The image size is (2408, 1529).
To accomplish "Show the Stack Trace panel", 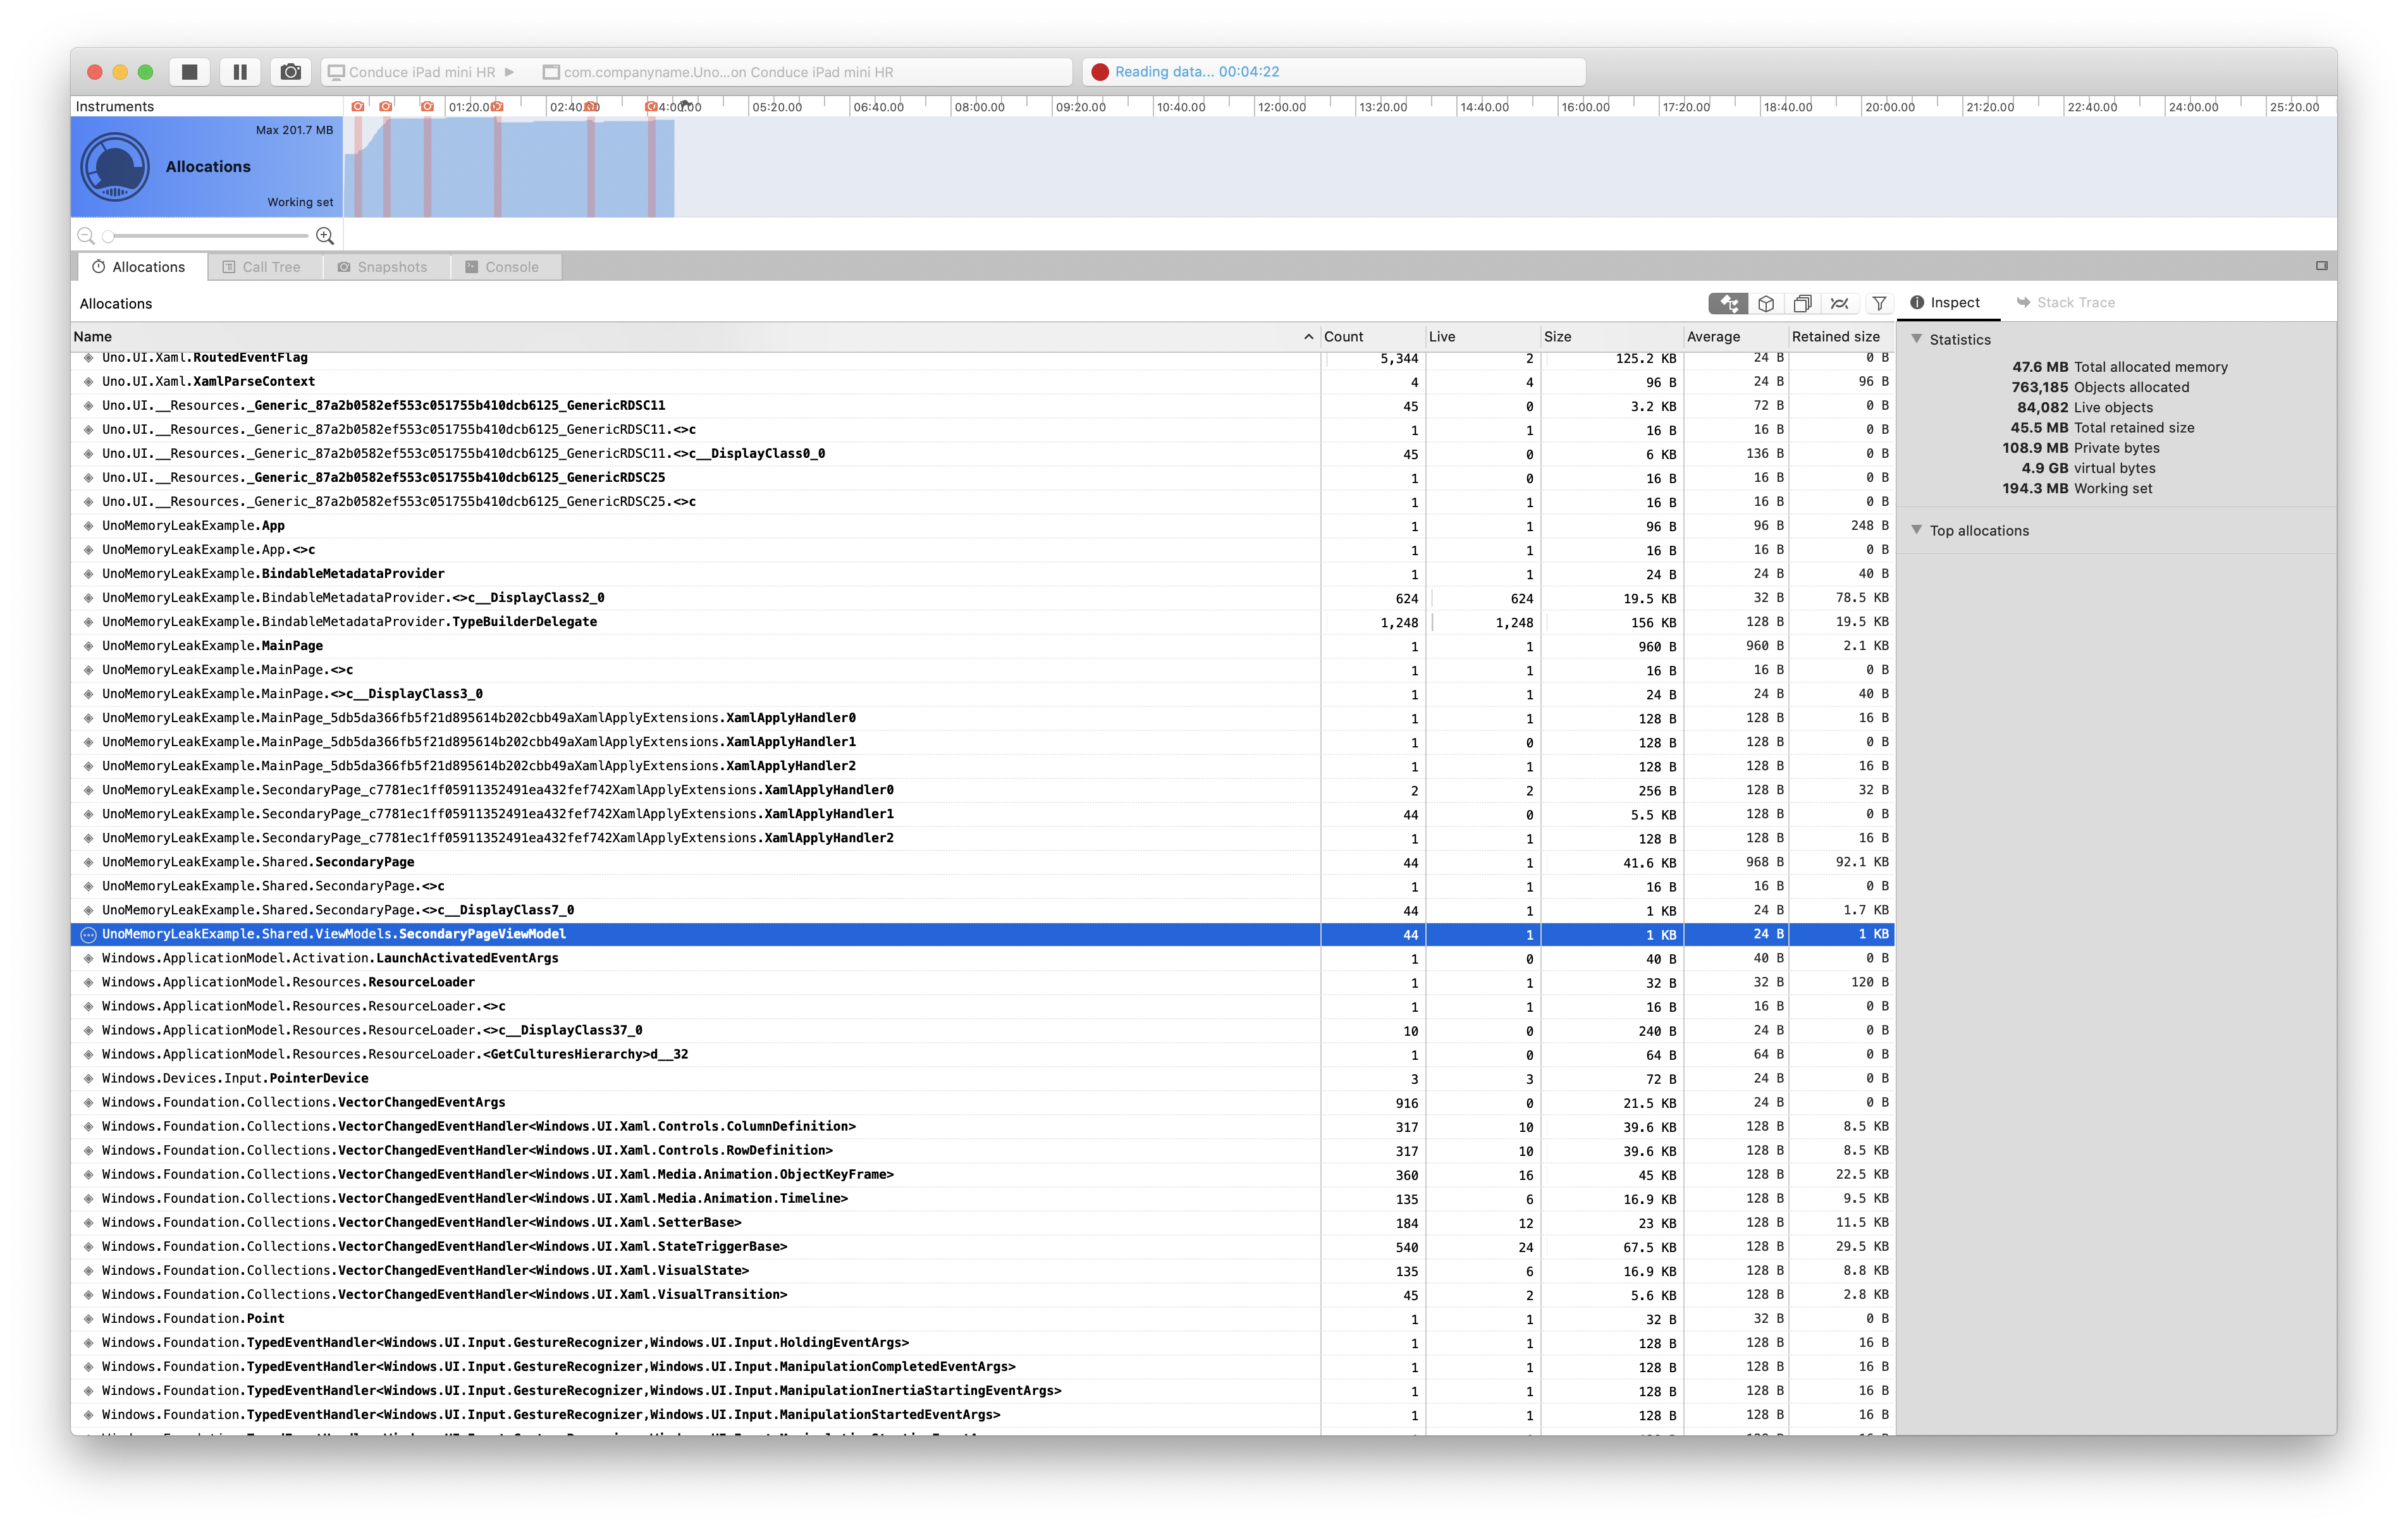I will [x=2066, y=303].
